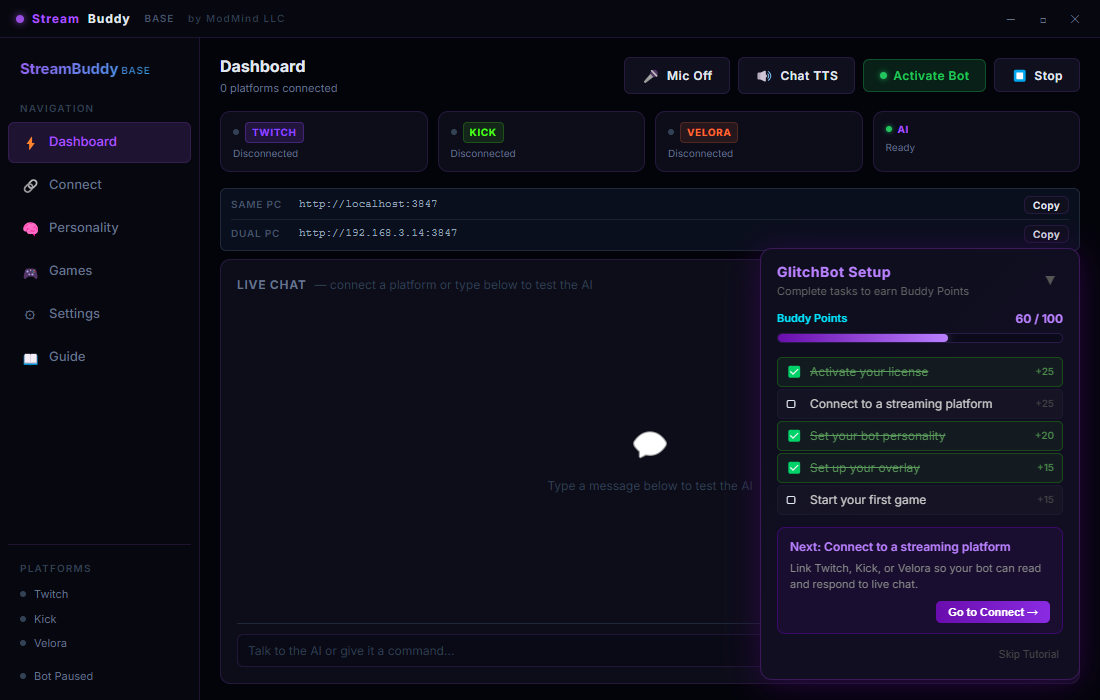Click the Disconnected text under TWITCH

click(x=265, y=154)
